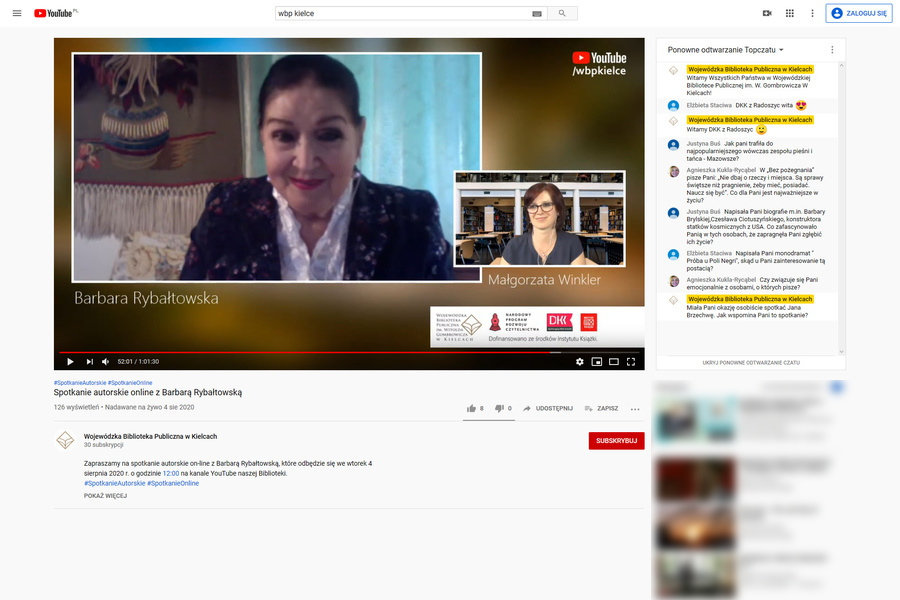Click the video title 'Spotkanie autorskie online z Barbarą Rybałtowską'
This screenshot has width=900, height=600.
click(148, 393)
